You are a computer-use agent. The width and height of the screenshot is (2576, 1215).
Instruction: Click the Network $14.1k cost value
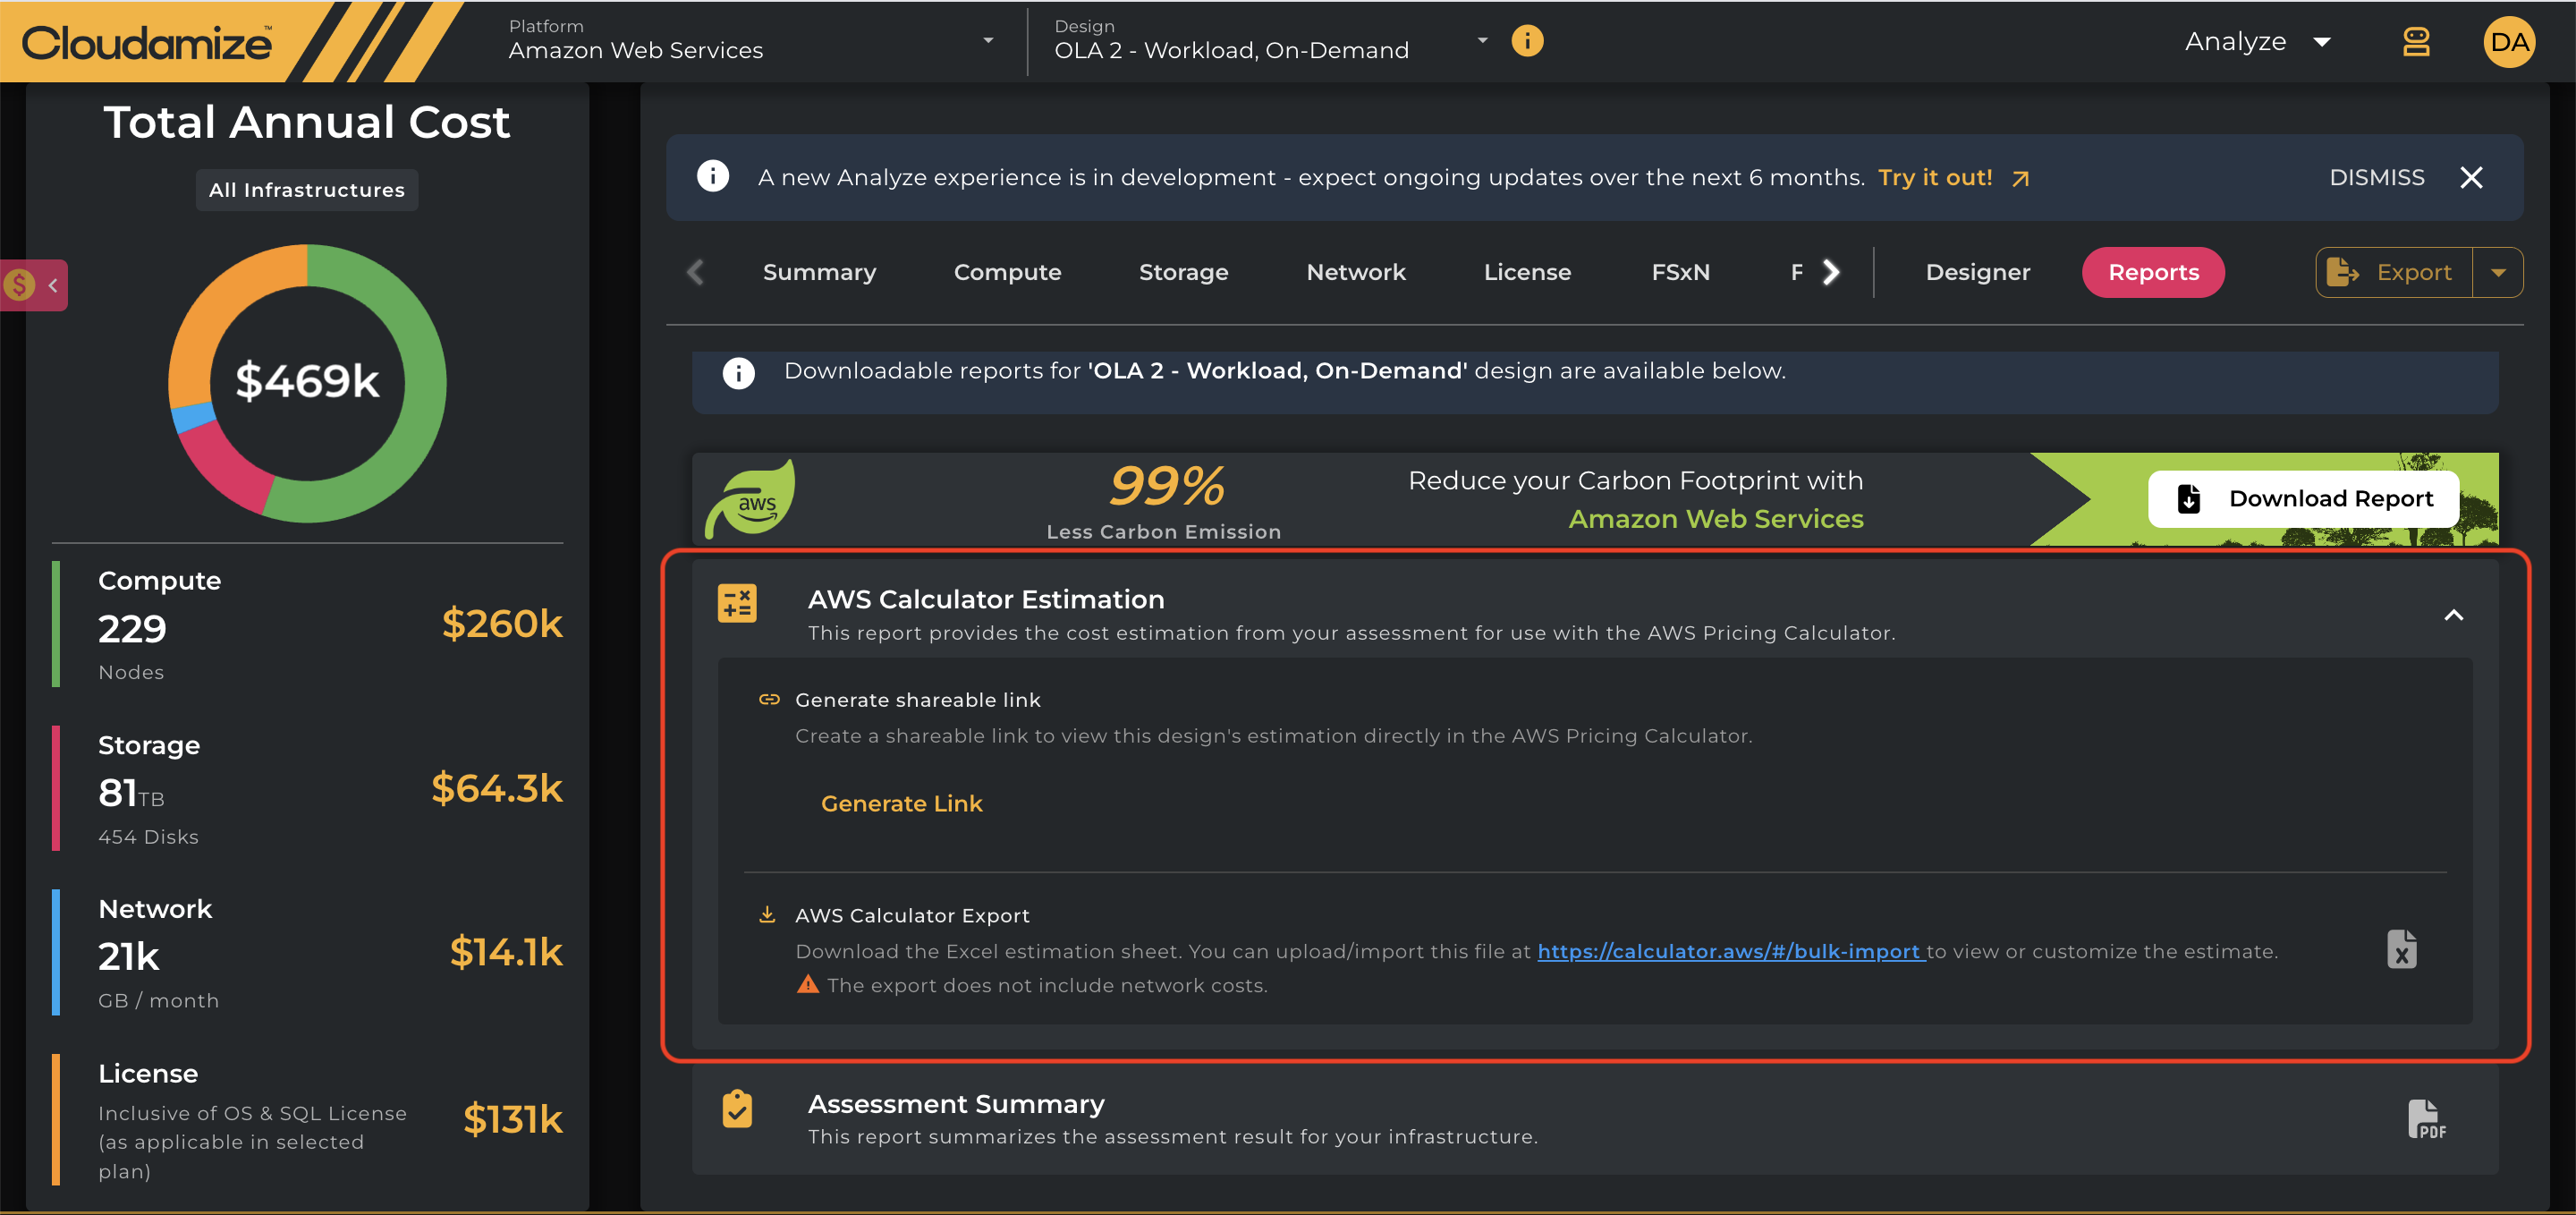click(x=506, y=952)
